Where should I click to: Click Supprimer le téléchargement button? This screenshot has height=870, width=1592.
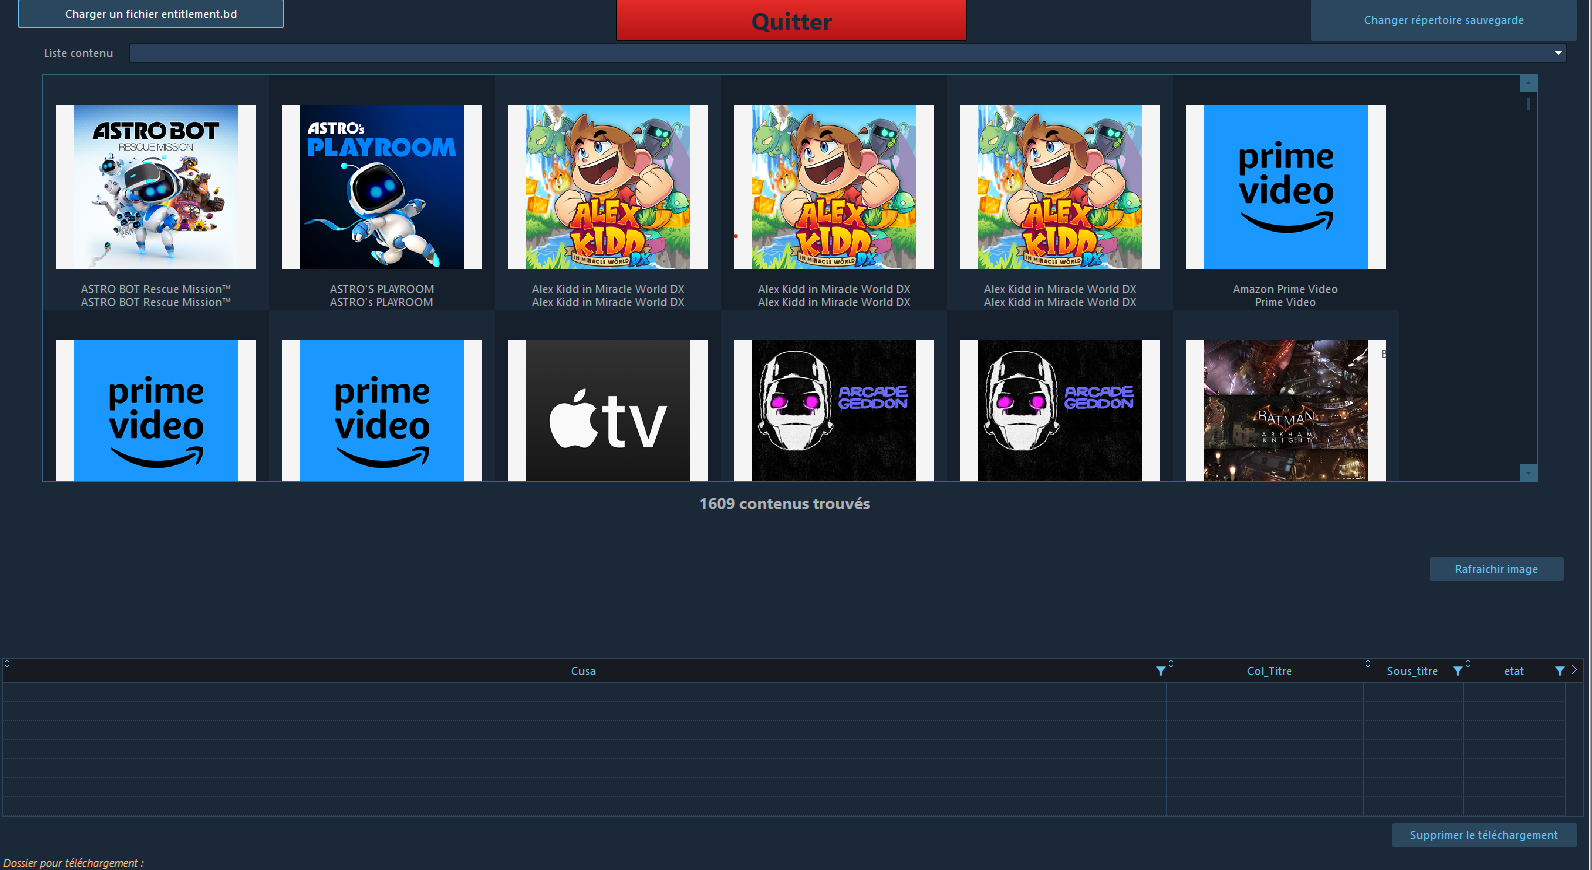coord(1484,835)
